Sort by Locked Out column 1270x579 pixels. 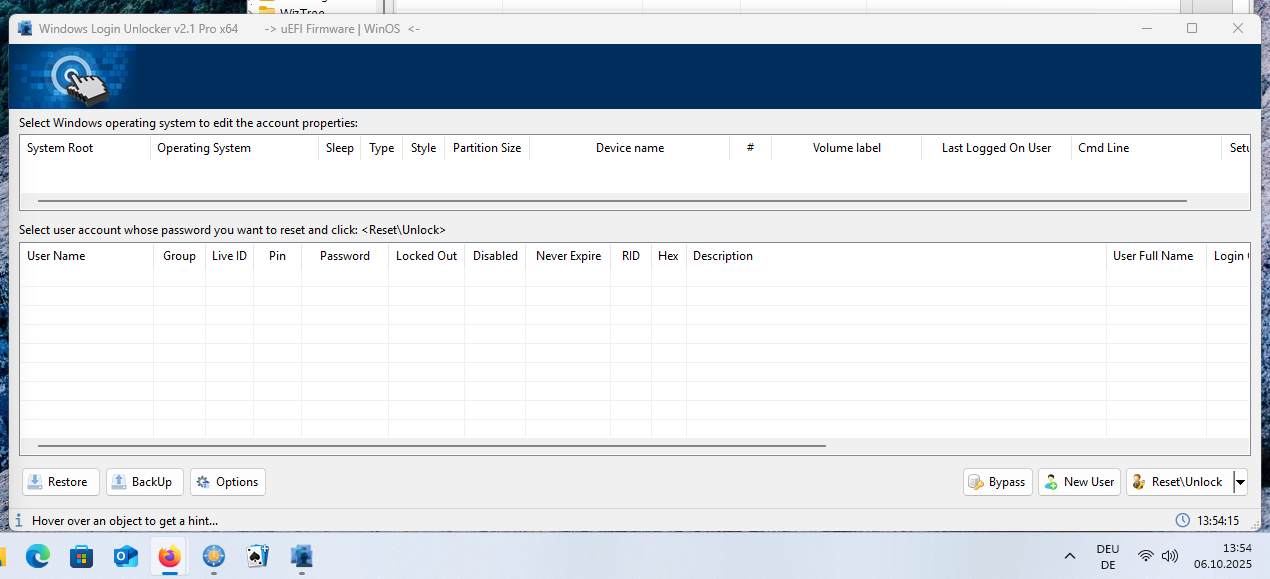pos(427,256)
